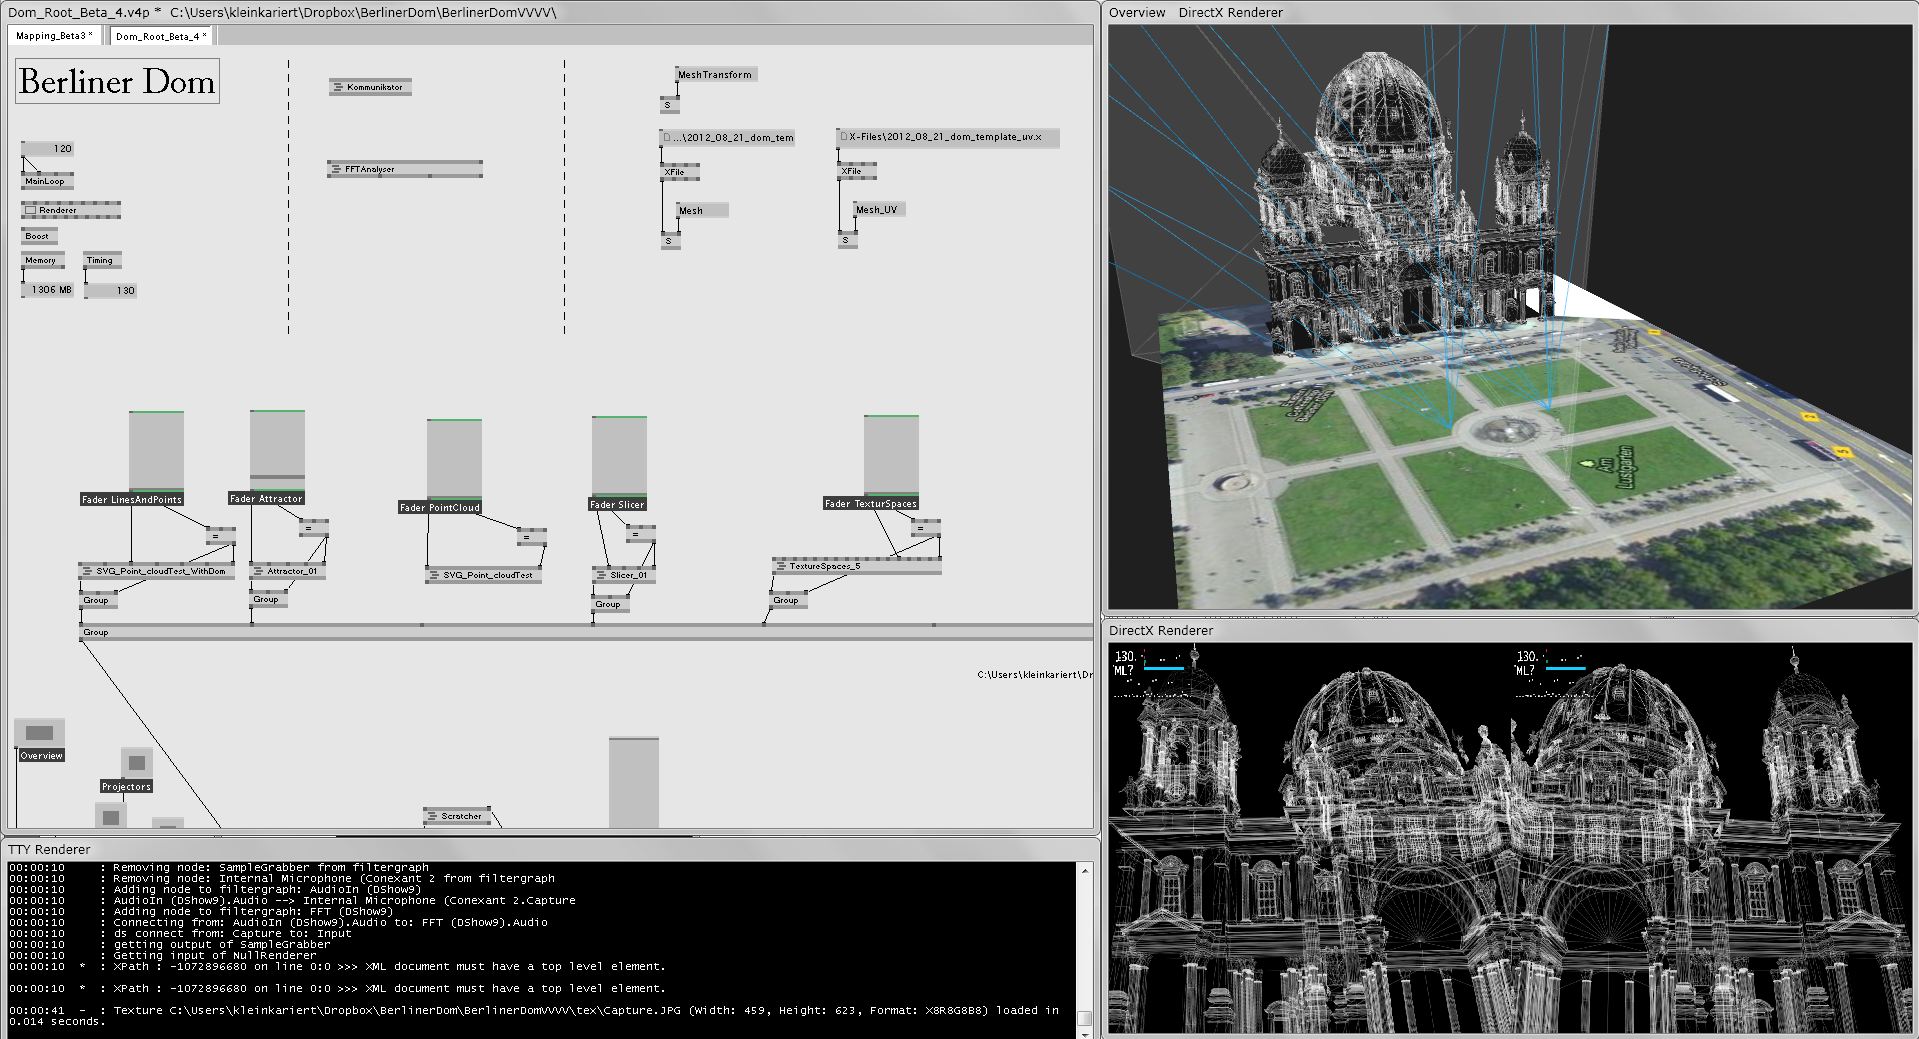This screenshot has height=1039, width=1919.
Task: Click the TextureSpaces_5 subpatch icon
Action: click(x=780, y=567)
